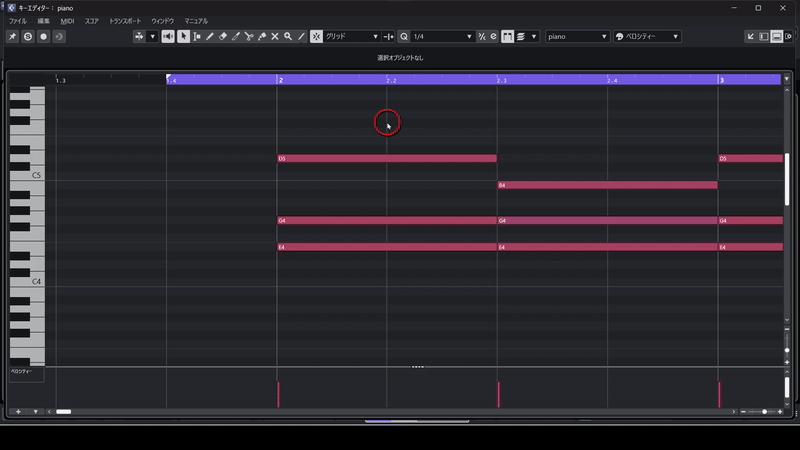Select the B4 note event
Screen dimensions: 800x450
tap(608, 185)
